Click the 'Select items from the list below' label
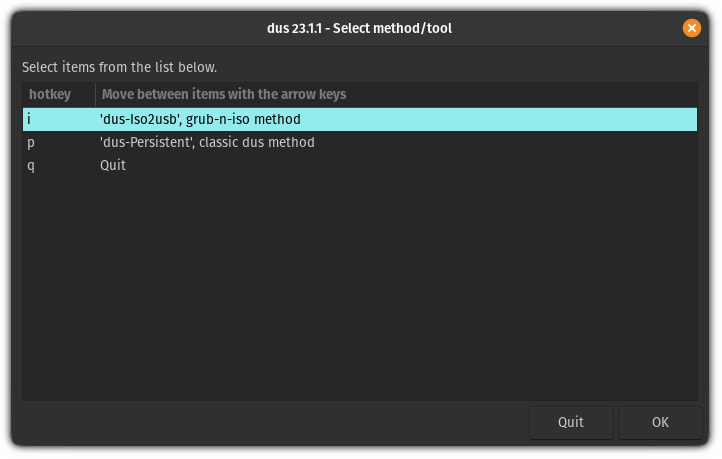The image size is (722, 459). tap(119, 67)
